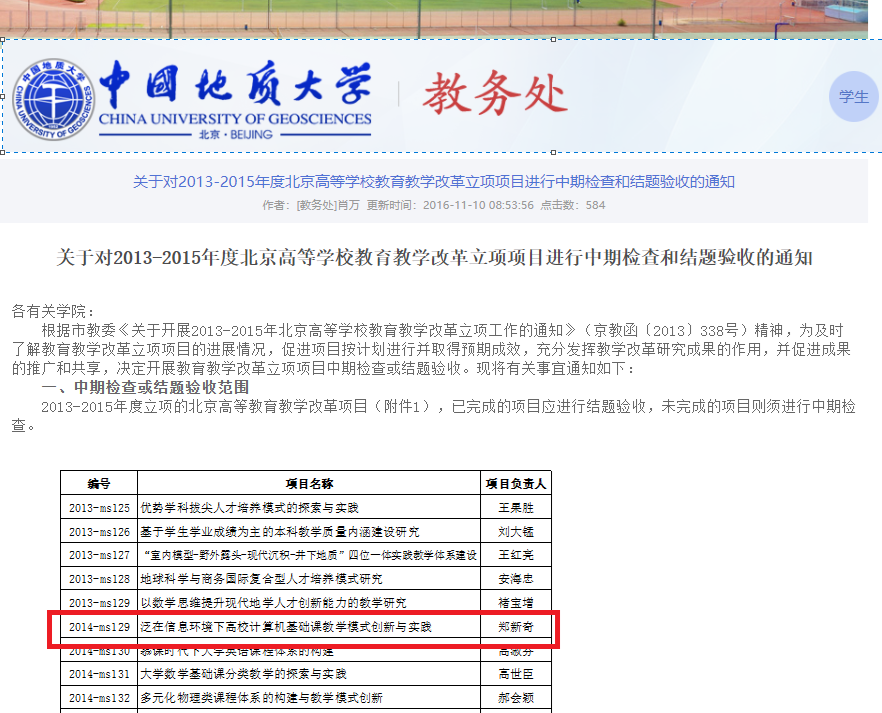Click the 教务处 red calligraphy title
Viewport: 882px width, 713px height.
494,95
